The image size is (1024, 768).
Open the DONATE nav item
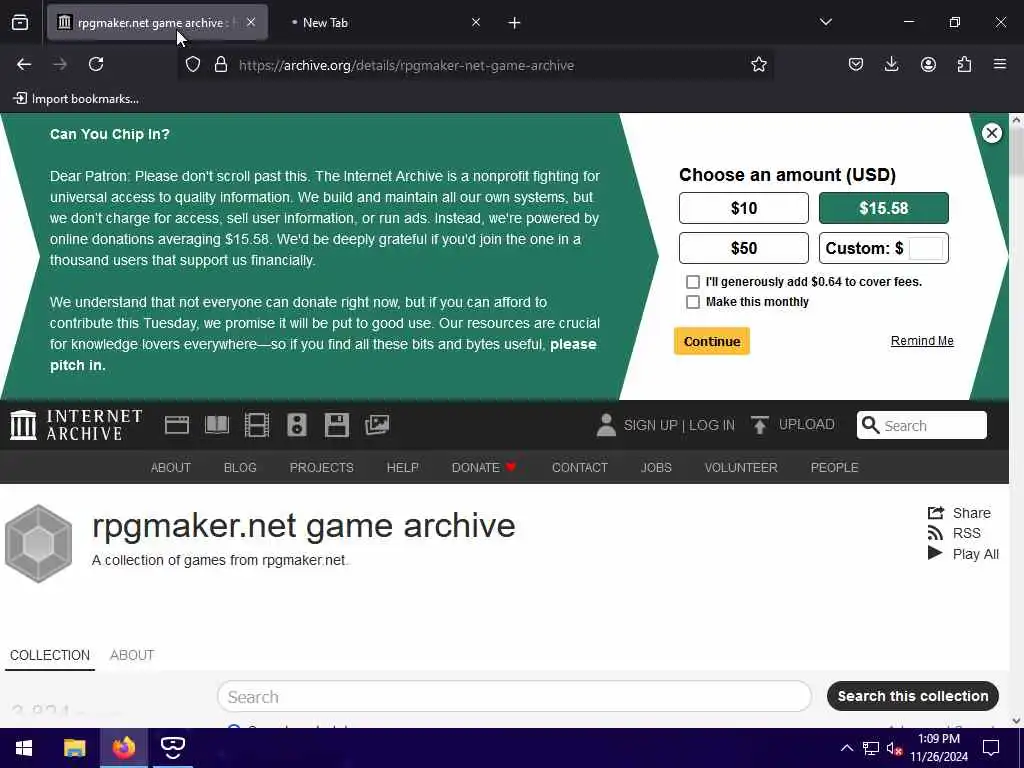484,468
